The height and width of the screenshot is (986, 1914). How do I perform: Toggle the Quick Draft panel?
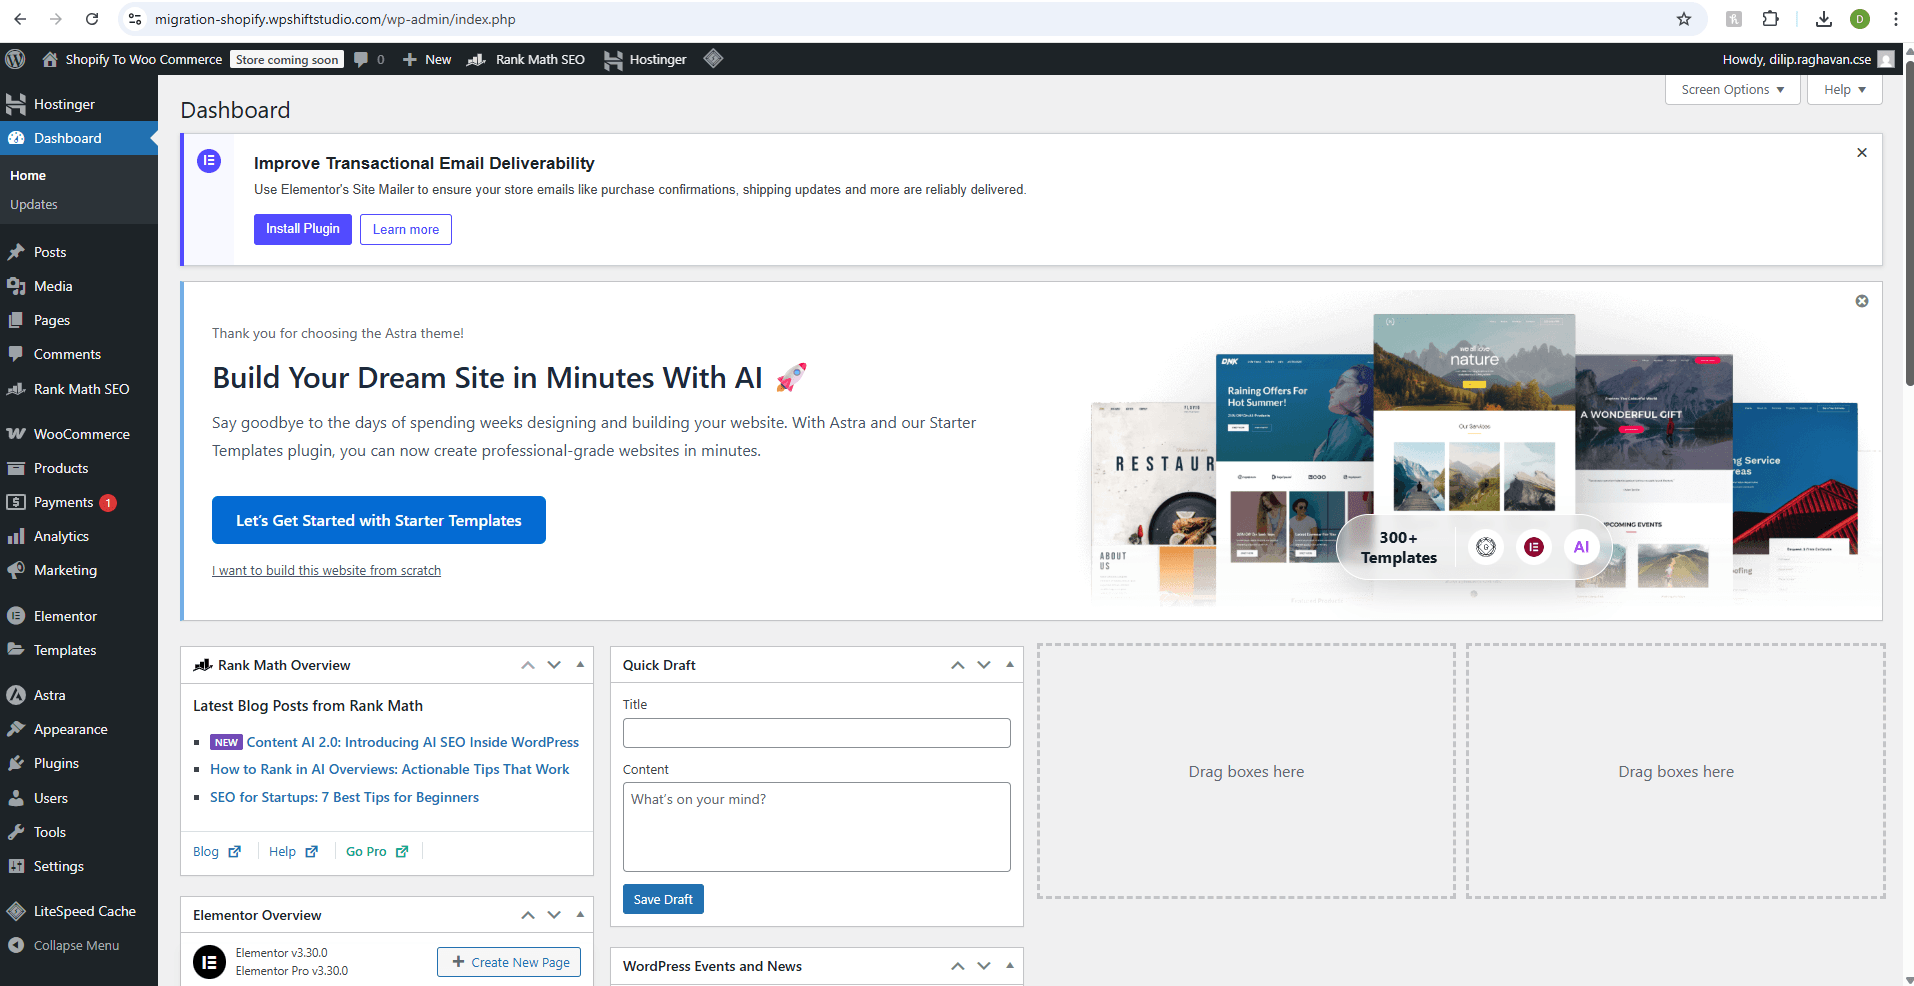point(1010,665)
